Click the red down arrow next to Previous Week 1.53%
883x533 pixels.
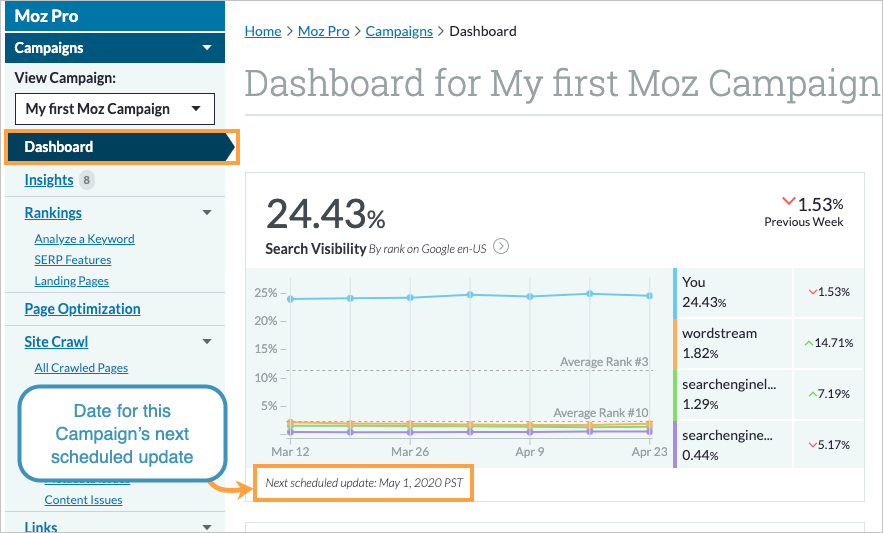point(788,201)
